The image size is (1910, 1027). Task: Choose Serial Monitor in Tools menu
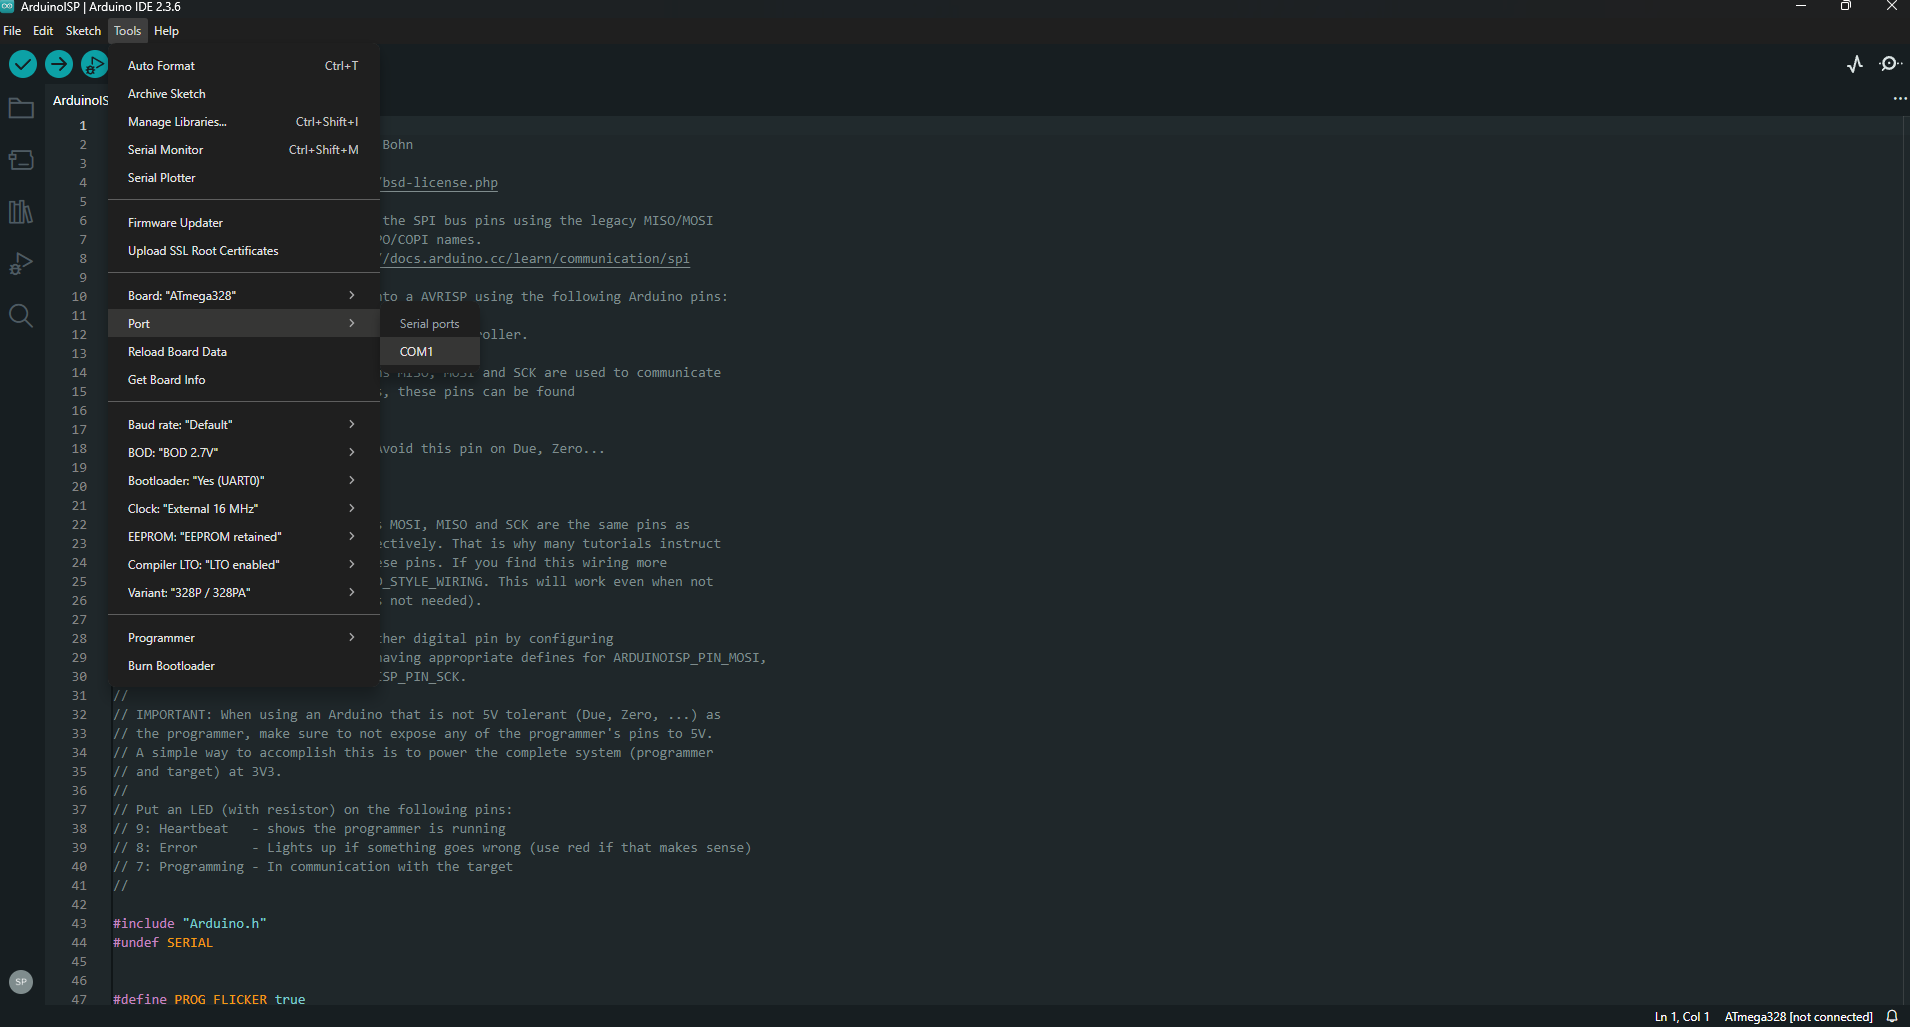tap(243, 150)
